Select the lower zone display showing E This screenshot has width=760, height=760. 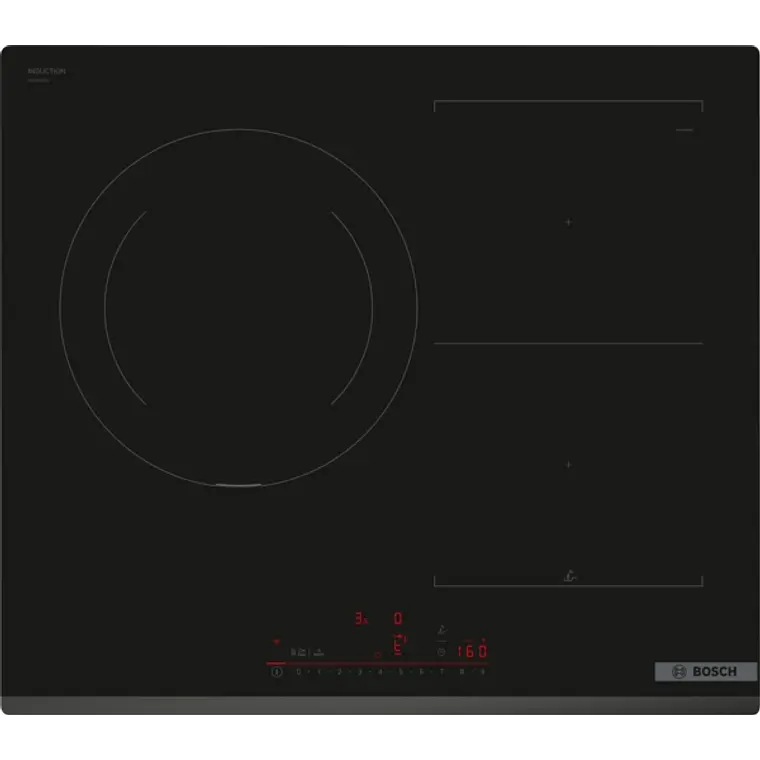pyautogui.click(x=397, y=646)
